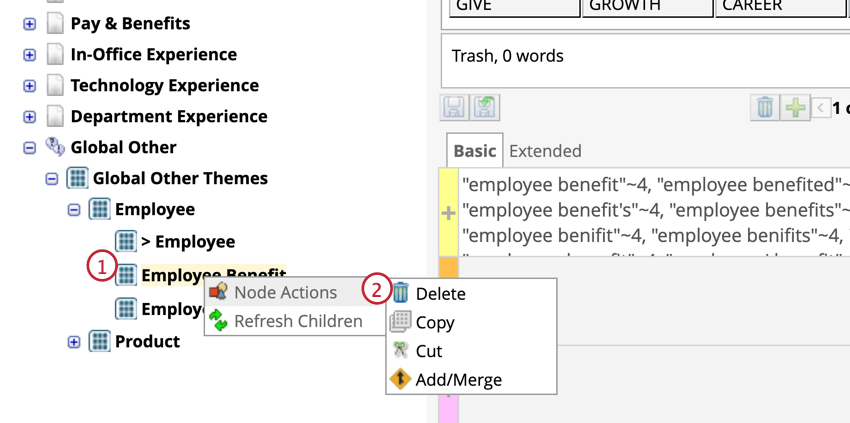Click the Global Other category icon
This screenshot has height=423, width=850.
coord(55,147)
